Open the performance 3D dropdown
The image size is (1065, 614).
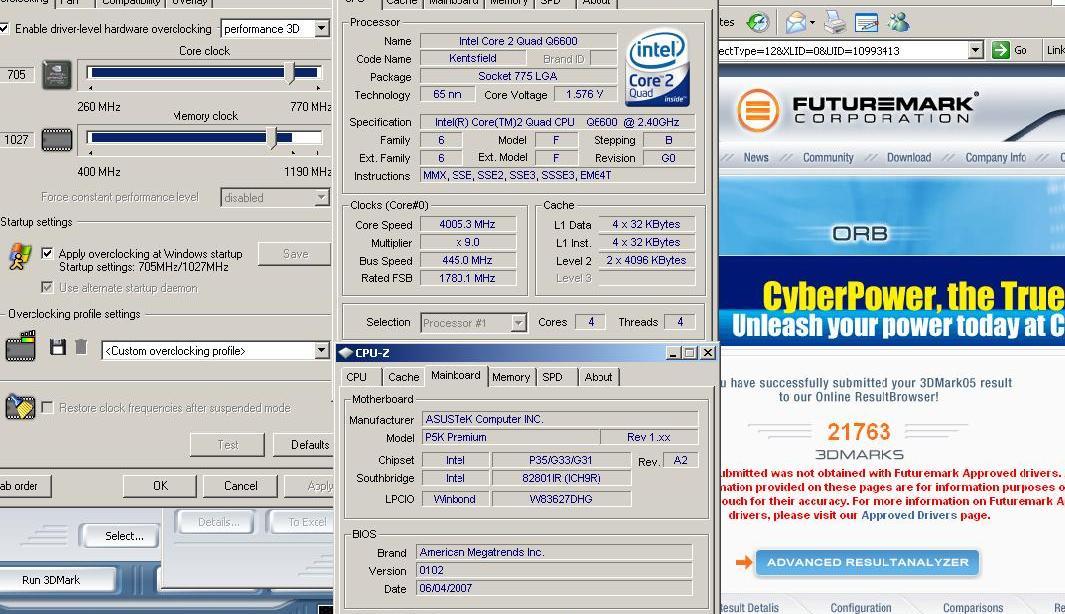pyautogui.click(x=321, y=29)
